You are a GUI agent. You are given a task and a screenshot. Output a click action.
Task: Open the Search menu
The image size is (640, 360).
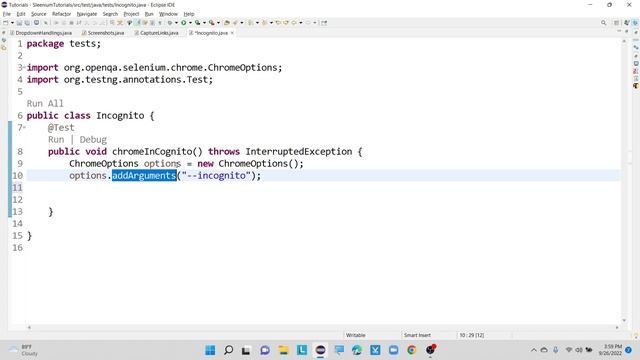110,14
